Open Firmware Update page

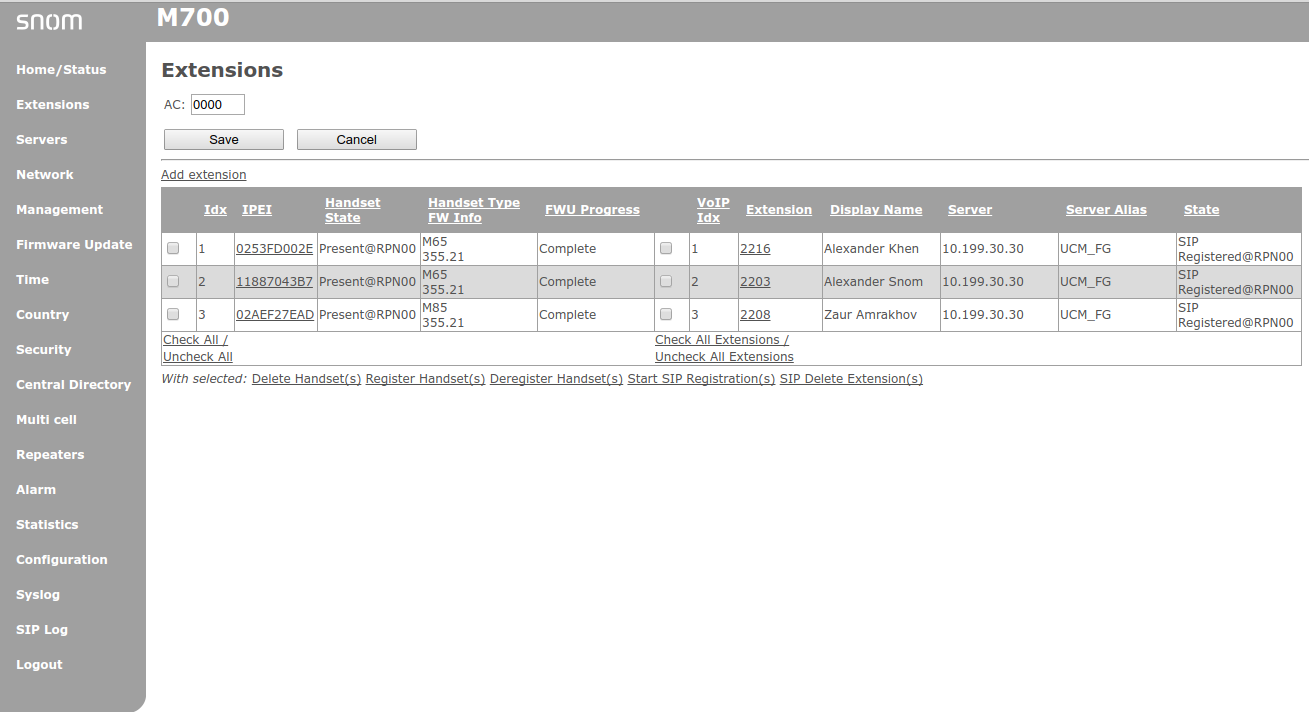pos(74,245)
